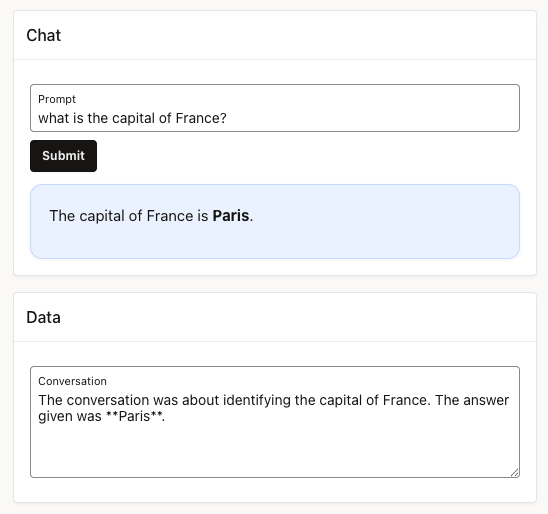Select the Chat card heading

click(x=44, y=35)
